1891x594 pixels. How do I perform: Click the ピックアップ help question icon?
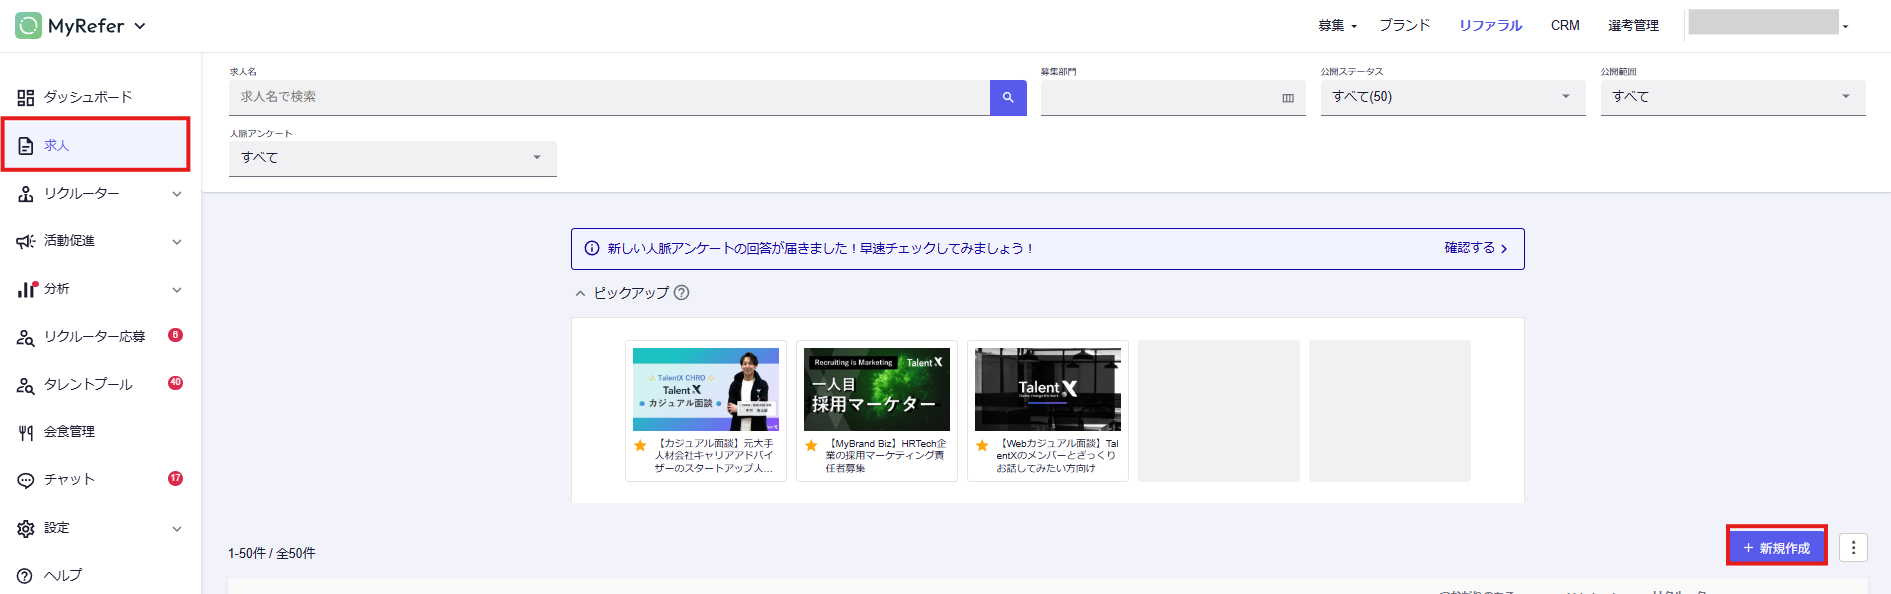681,293
